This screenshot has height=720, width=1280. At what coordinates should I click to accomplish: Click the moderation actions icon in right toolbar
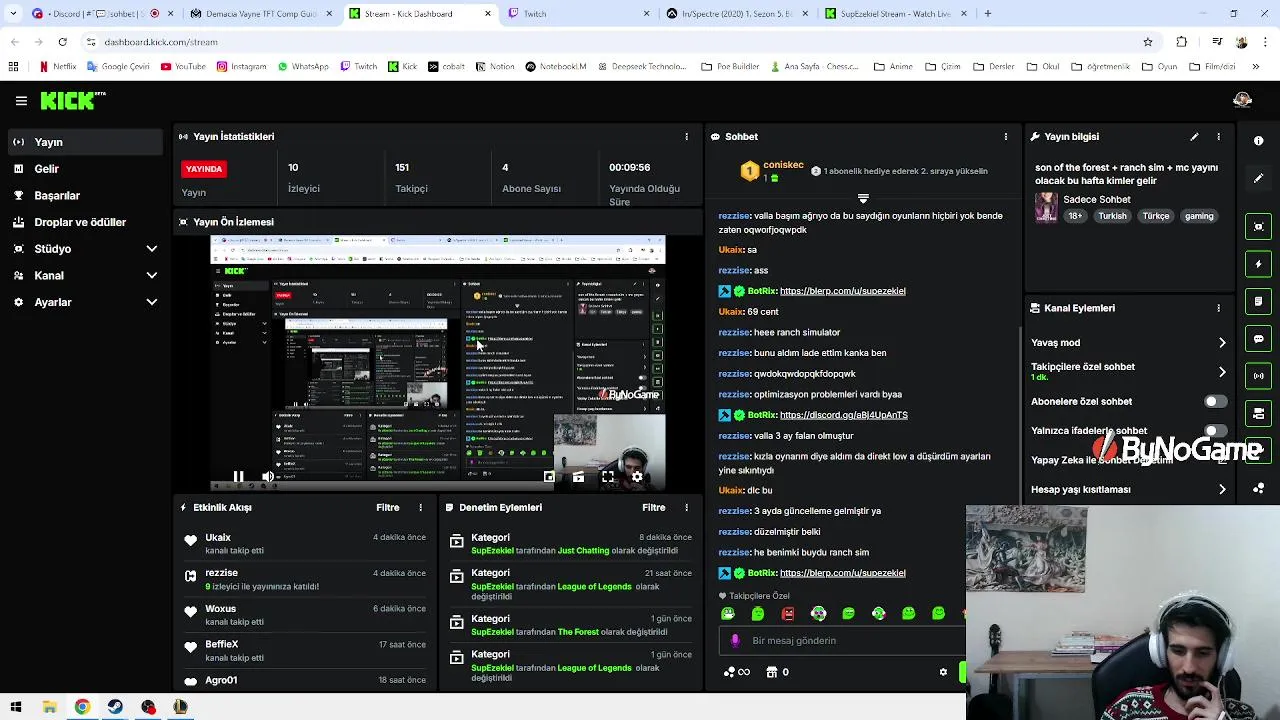(1259, 413)
